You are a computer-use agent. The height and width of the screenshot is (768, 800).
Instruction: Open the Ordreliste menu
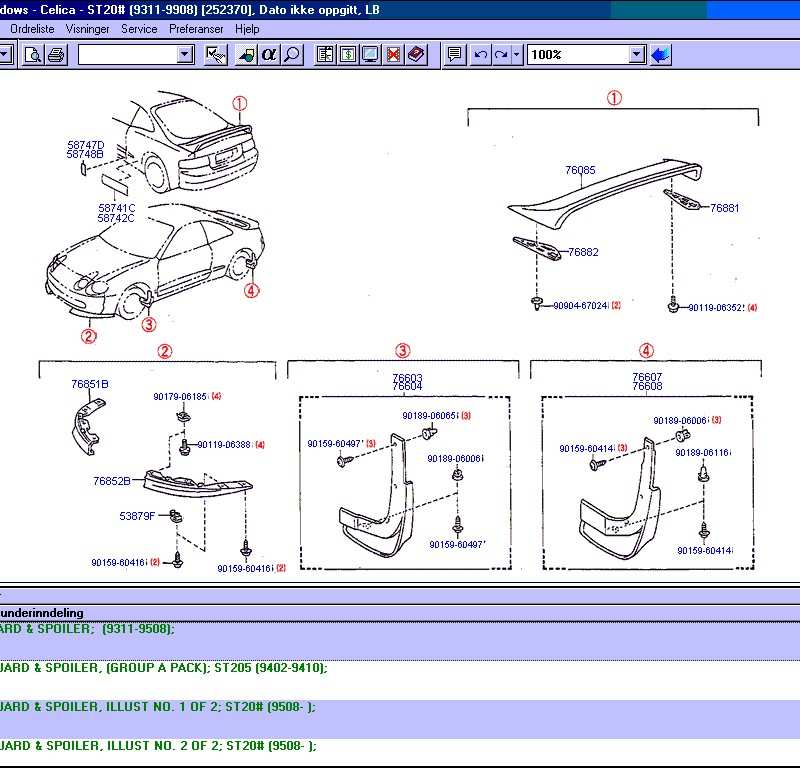click(x=32, y=29)
